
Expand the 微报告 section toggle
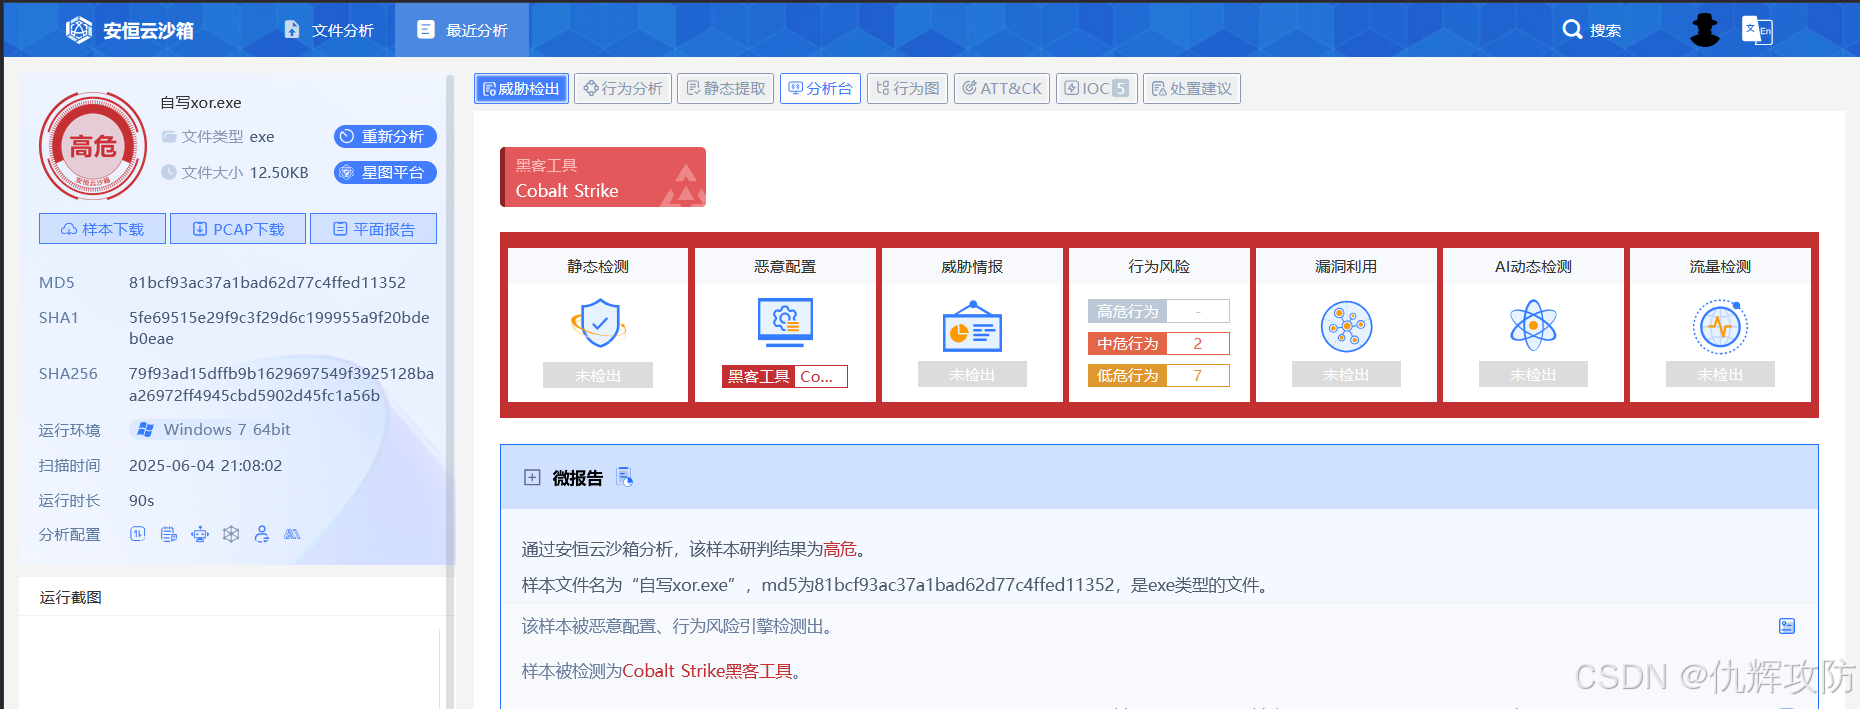tap(532, 477)
